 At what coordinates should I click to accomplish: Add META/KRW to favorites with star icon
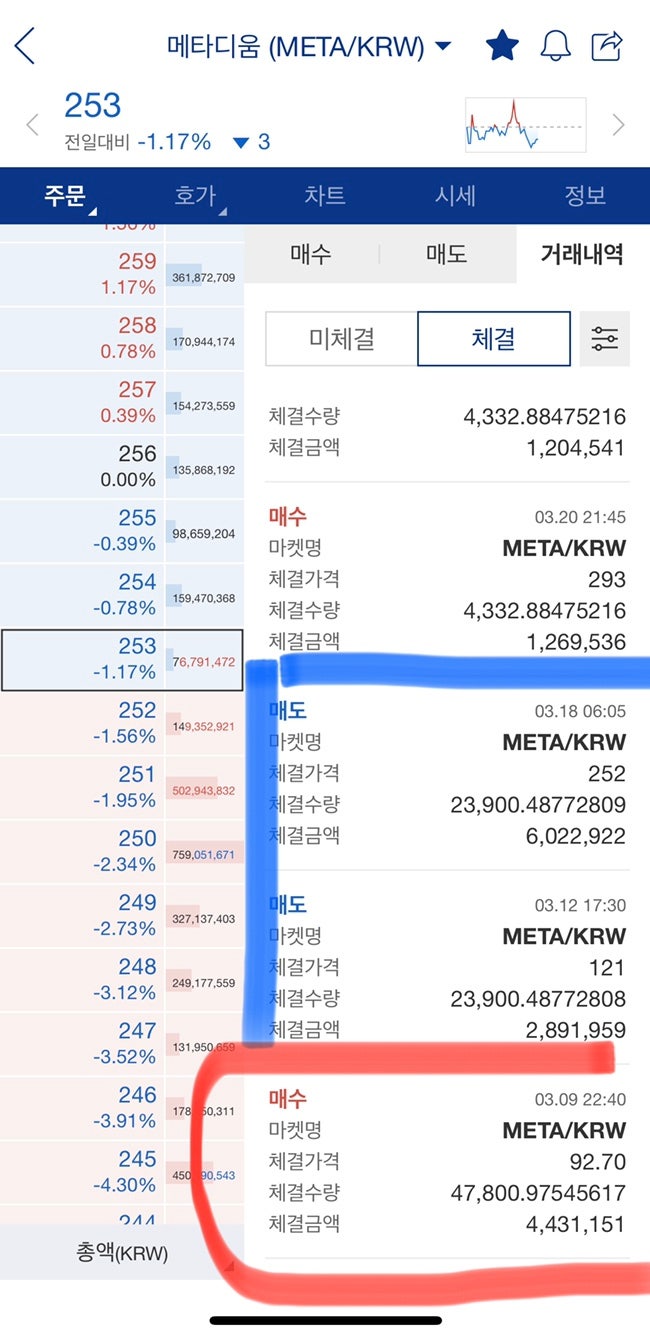point(503,44)
